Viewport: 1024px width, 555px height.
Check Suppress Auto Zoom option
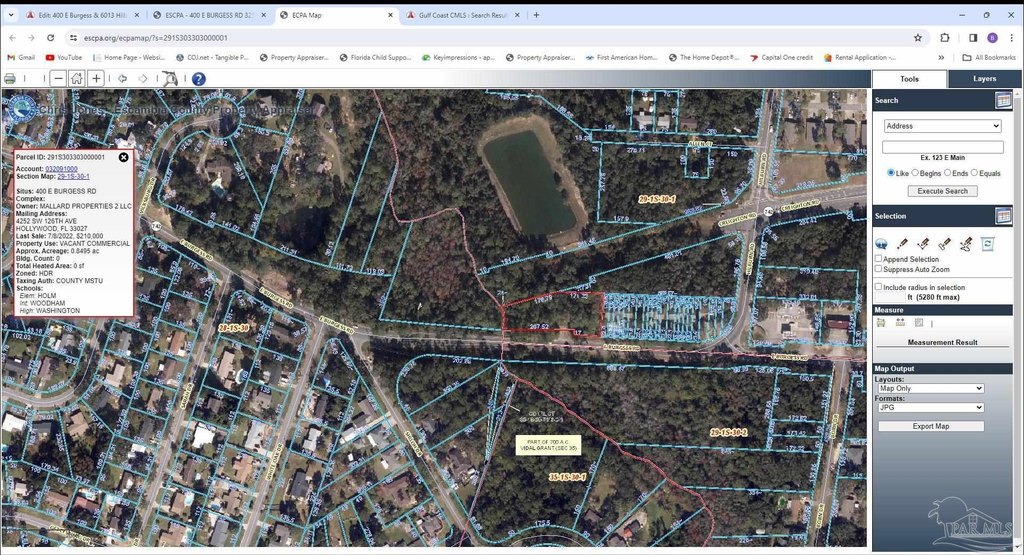click(878, 268)
